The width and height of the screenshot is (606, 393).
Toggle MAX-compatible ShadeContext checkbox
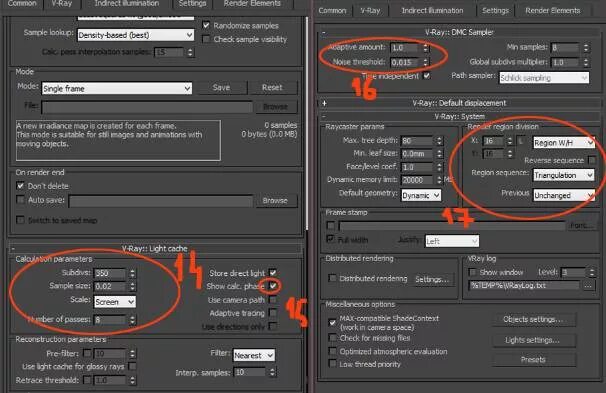(332, 322)
